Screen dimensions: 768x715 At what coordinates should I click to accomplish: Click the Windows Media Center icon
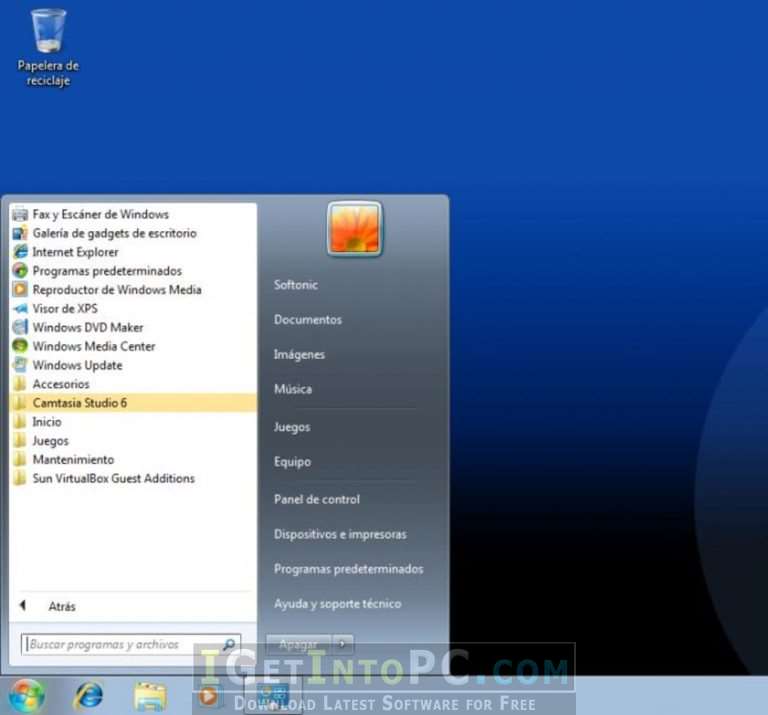20,346
